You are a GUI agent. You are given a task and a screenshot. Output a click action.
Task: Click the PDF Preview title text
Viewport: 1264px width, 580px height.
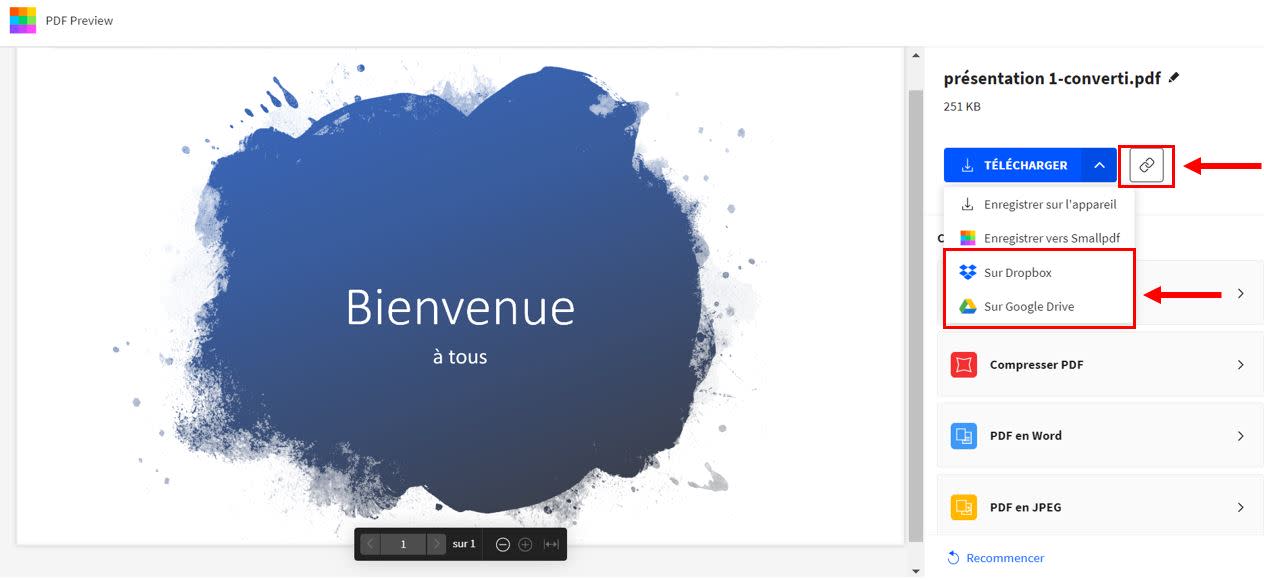[x=79, y=20]
